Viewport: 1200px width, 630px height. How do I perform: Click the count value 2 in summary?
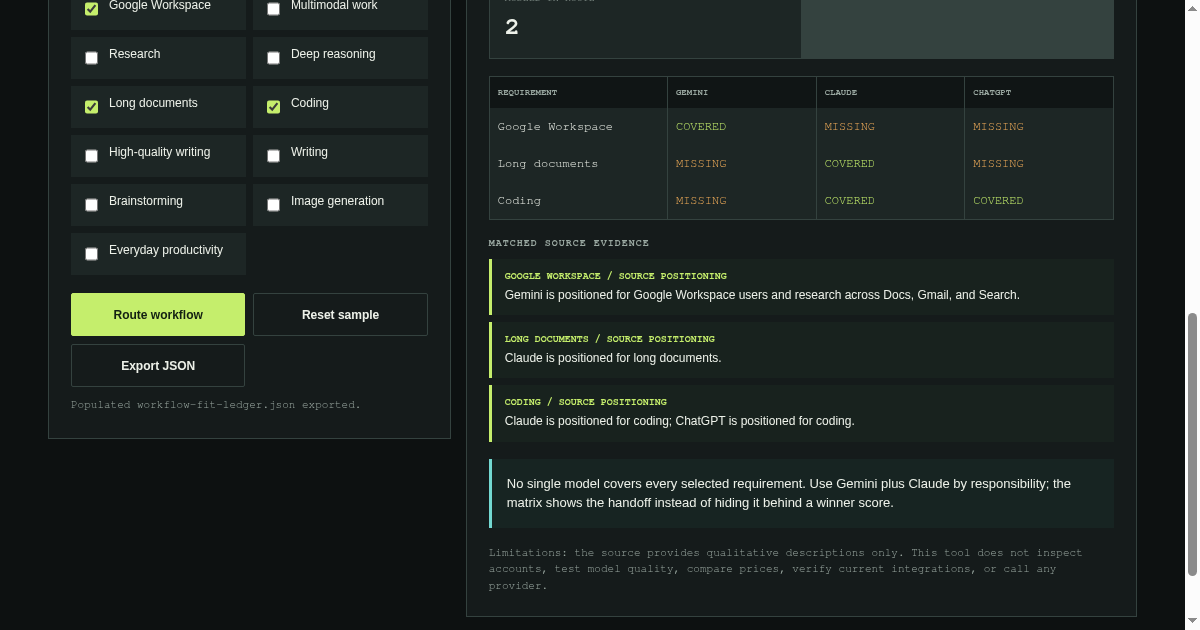click(512, 27)
